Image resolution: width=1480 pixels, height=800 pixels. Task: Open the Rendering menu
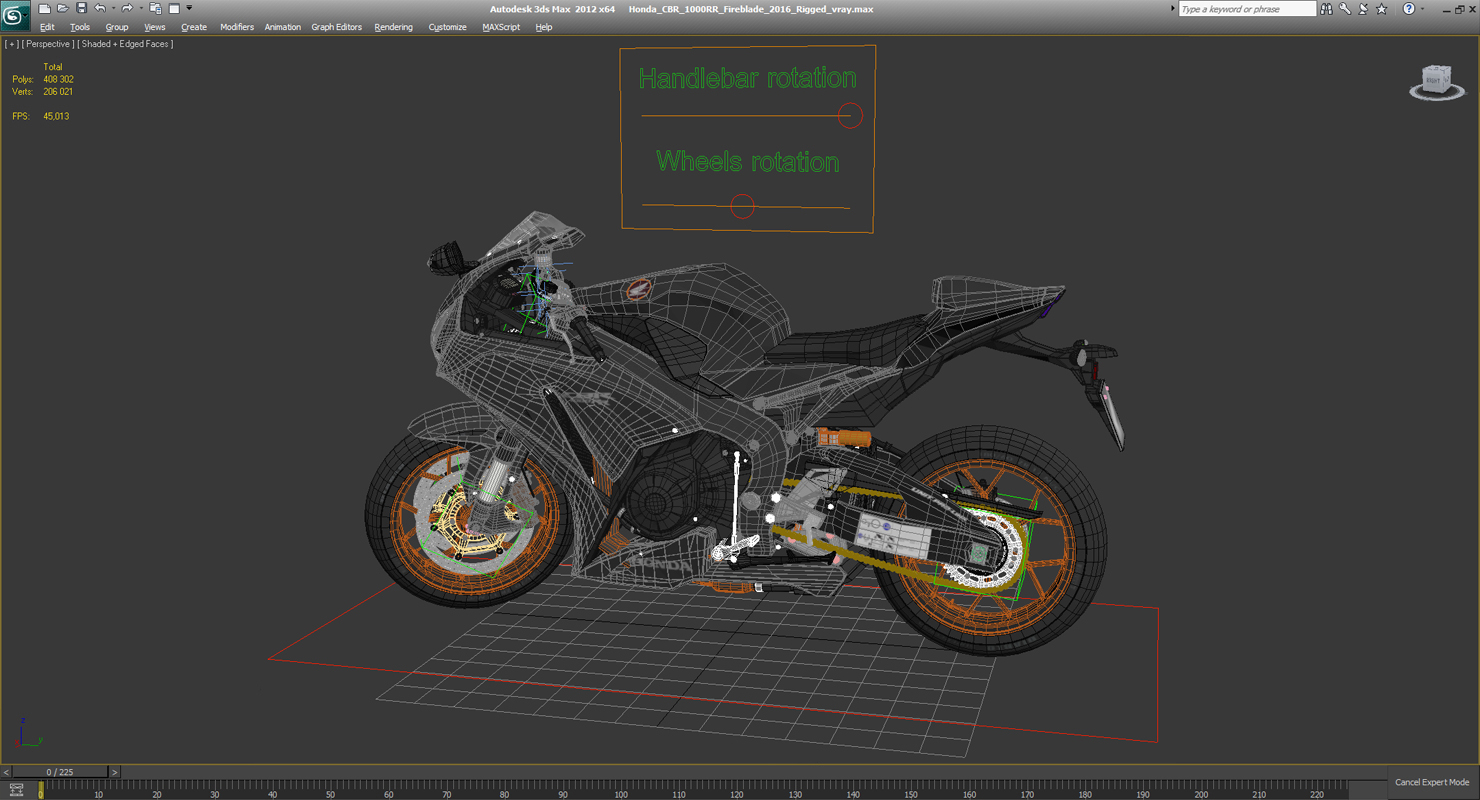pos(394,27)
